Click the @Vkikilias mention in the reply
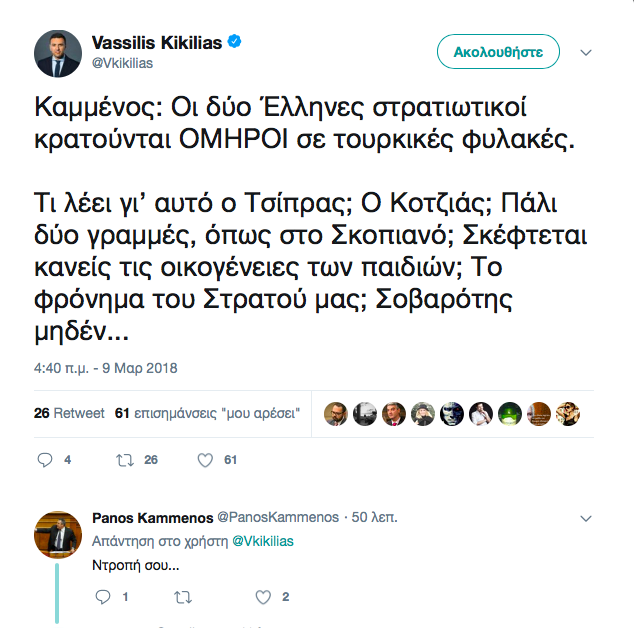 [263, 540]
